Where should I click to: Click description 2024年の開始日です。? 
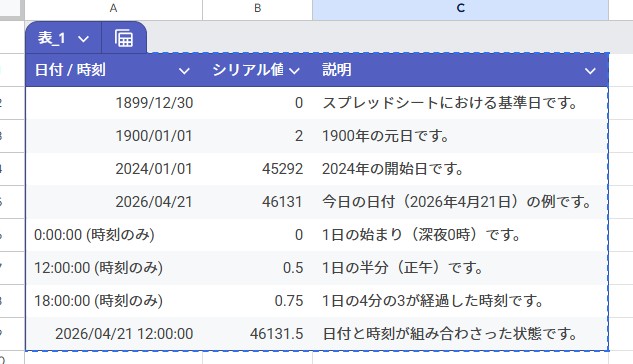pos(393,169)
